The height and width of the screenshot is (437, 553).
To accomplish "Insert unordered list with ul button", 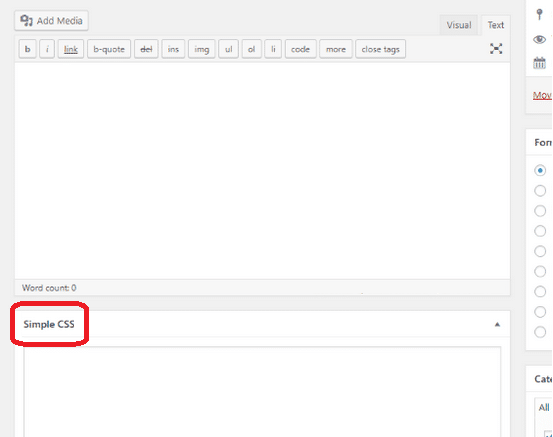I will tap(229, 49).
